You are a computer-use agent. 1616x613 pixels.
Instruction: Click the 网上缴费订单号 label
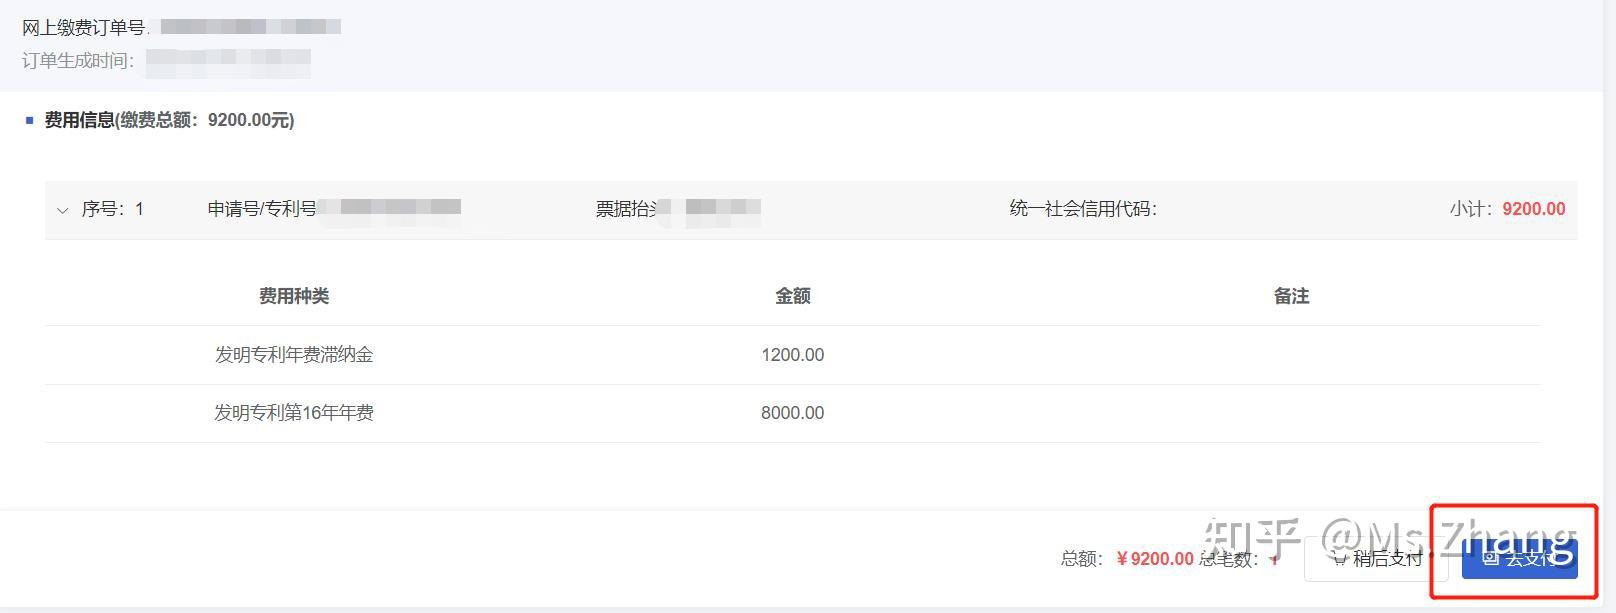tap(84, 27)
